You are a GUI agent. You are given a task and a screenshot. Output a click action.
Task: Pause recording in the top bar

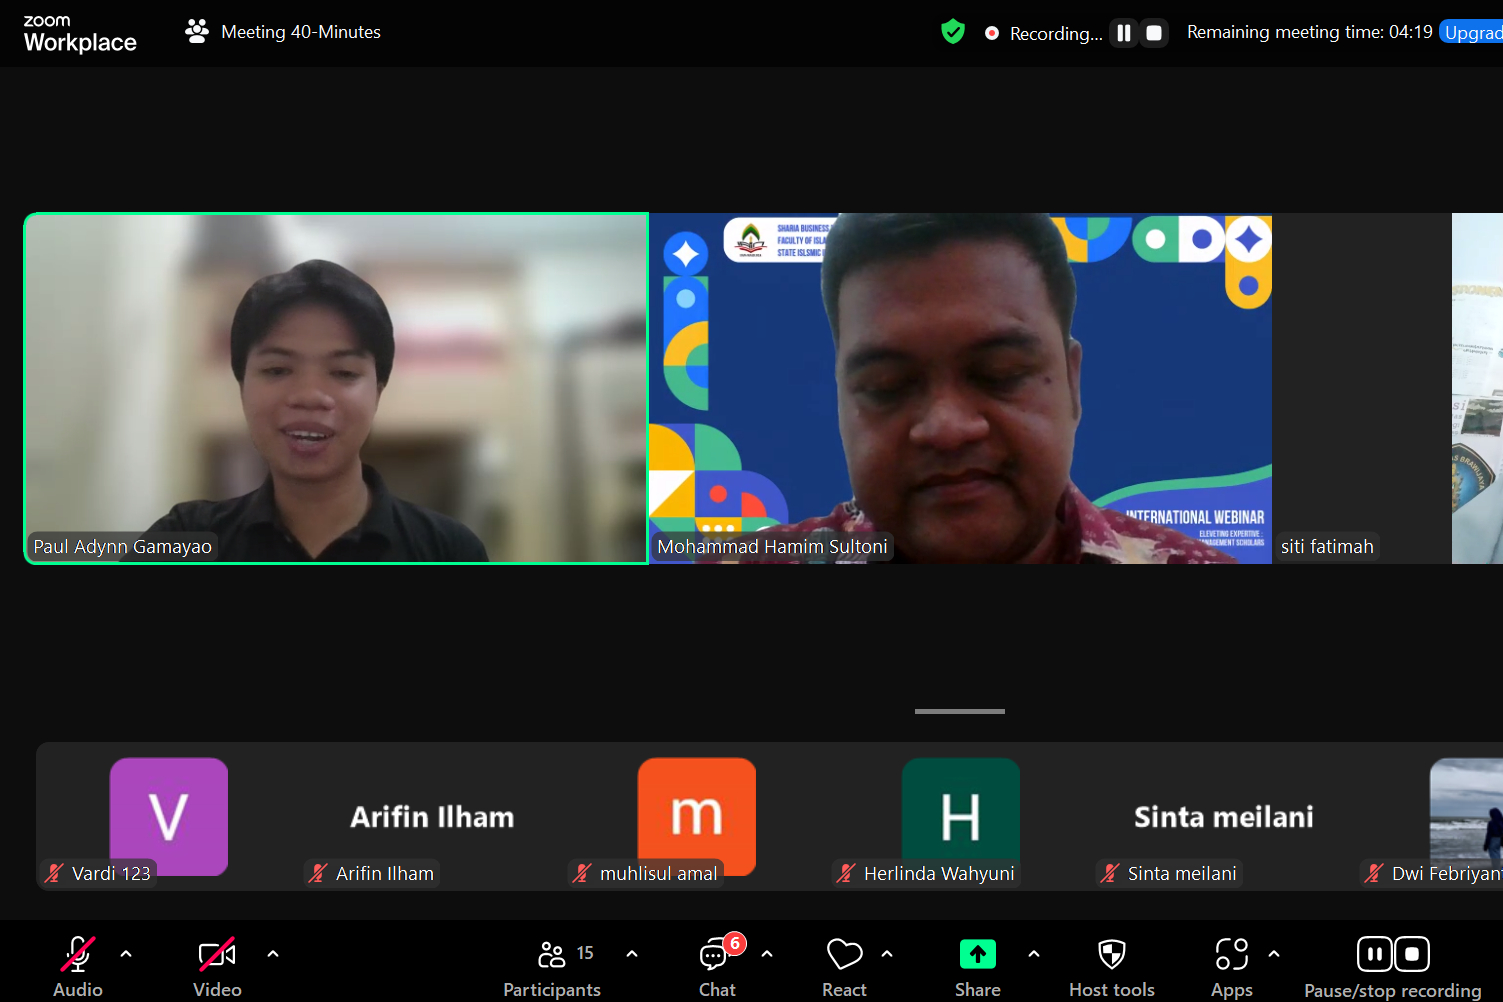[1124, 33]
